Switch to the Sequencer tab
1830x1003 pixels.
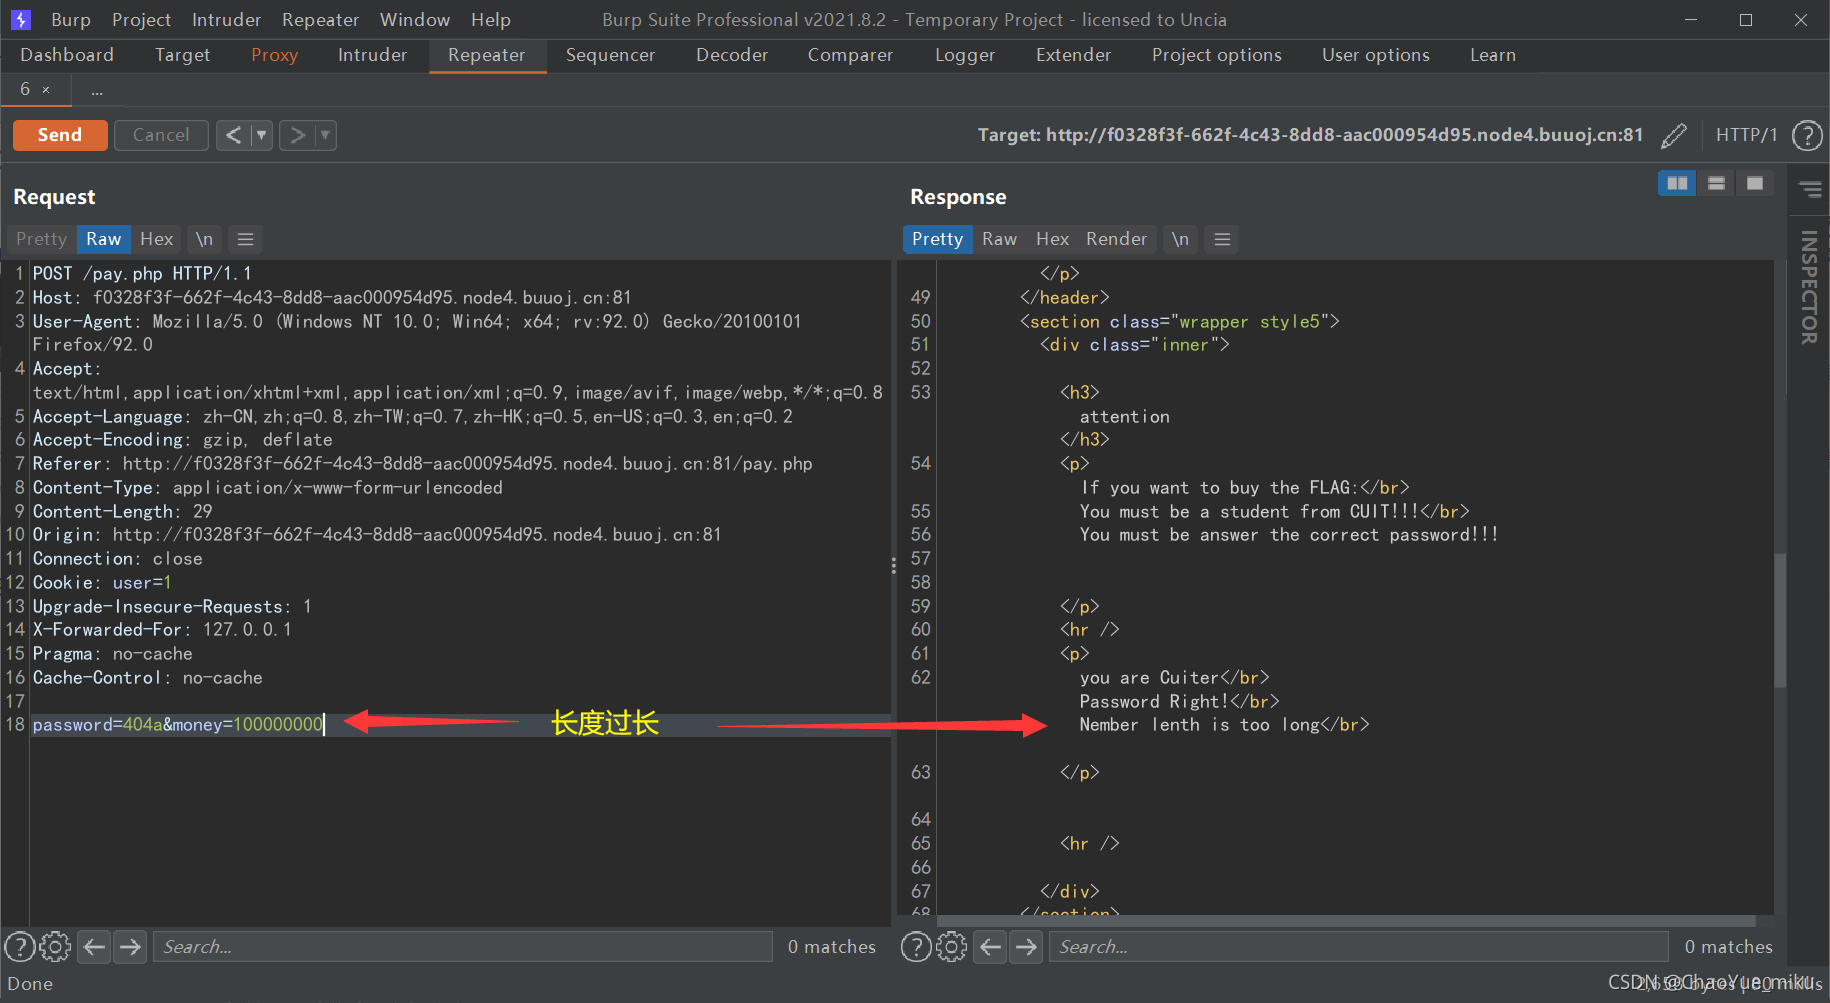(x=610, y=55)
